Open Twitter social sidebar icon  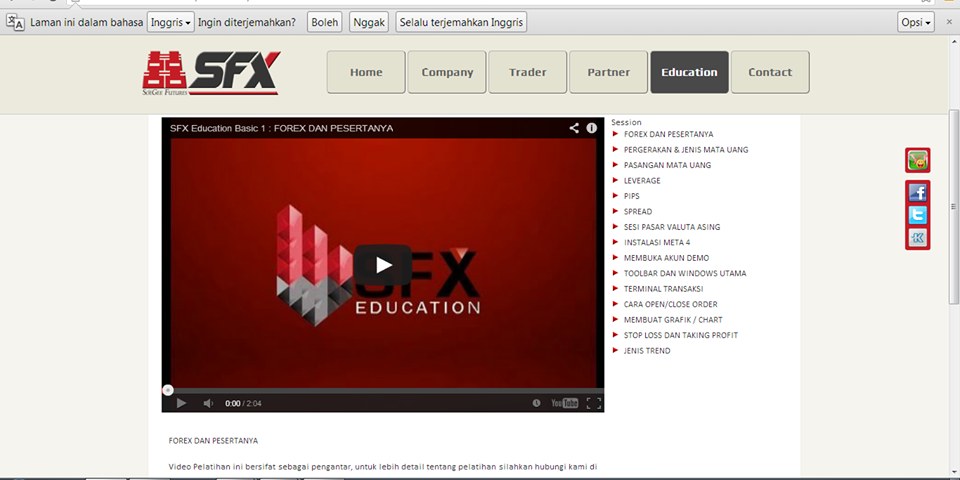pyautogui.click(x=918, y=216)
